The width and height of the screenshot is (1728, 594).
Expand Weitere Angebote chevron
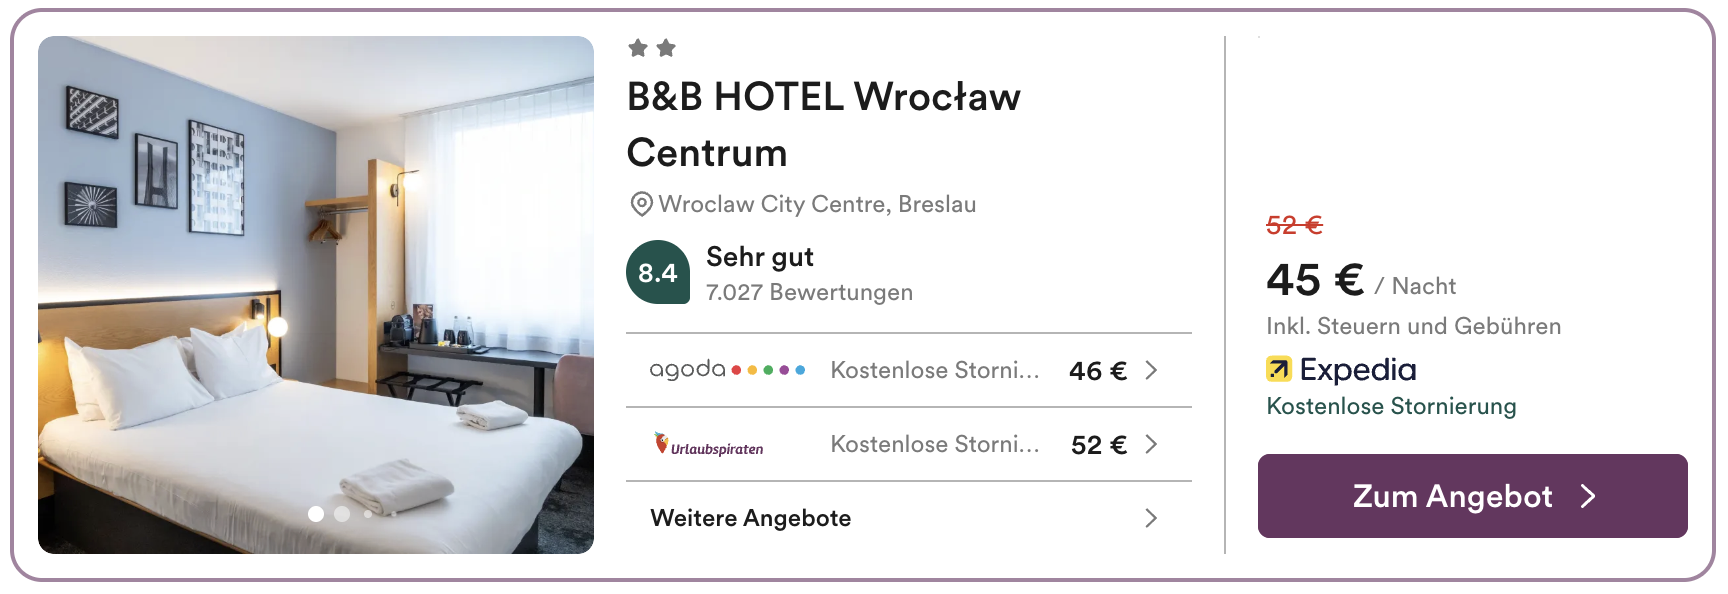[1151, 518]
